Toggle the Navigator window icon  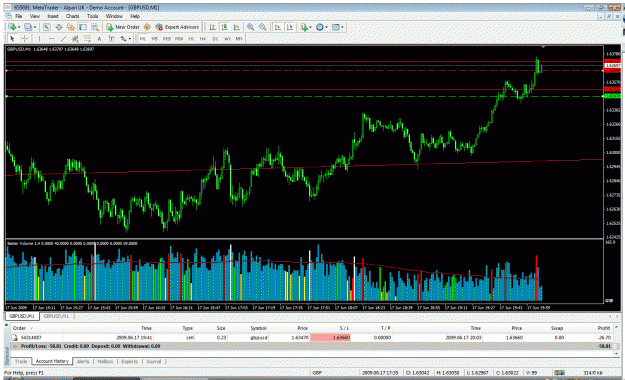tap(71, 27)
